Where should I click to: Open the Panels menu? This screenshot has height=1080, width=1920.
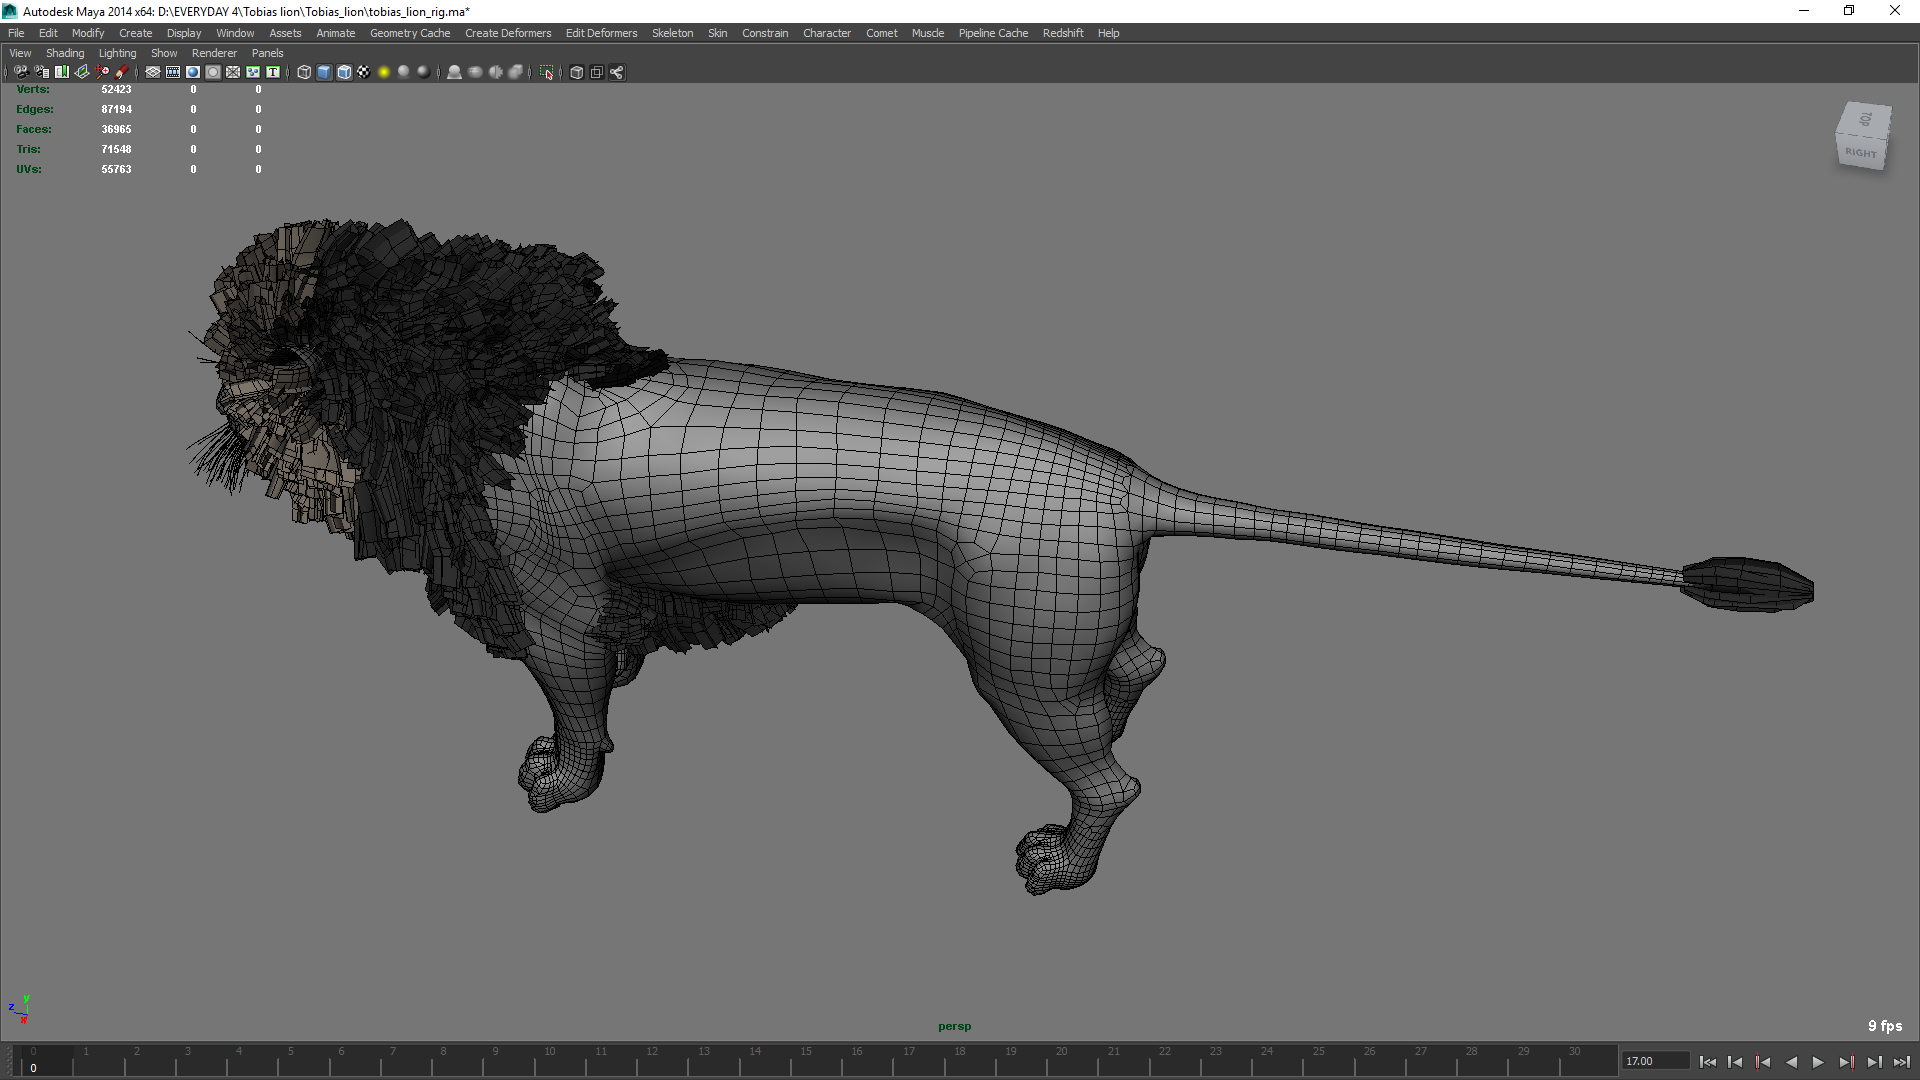pyautogui.click(x=267, y=53)
